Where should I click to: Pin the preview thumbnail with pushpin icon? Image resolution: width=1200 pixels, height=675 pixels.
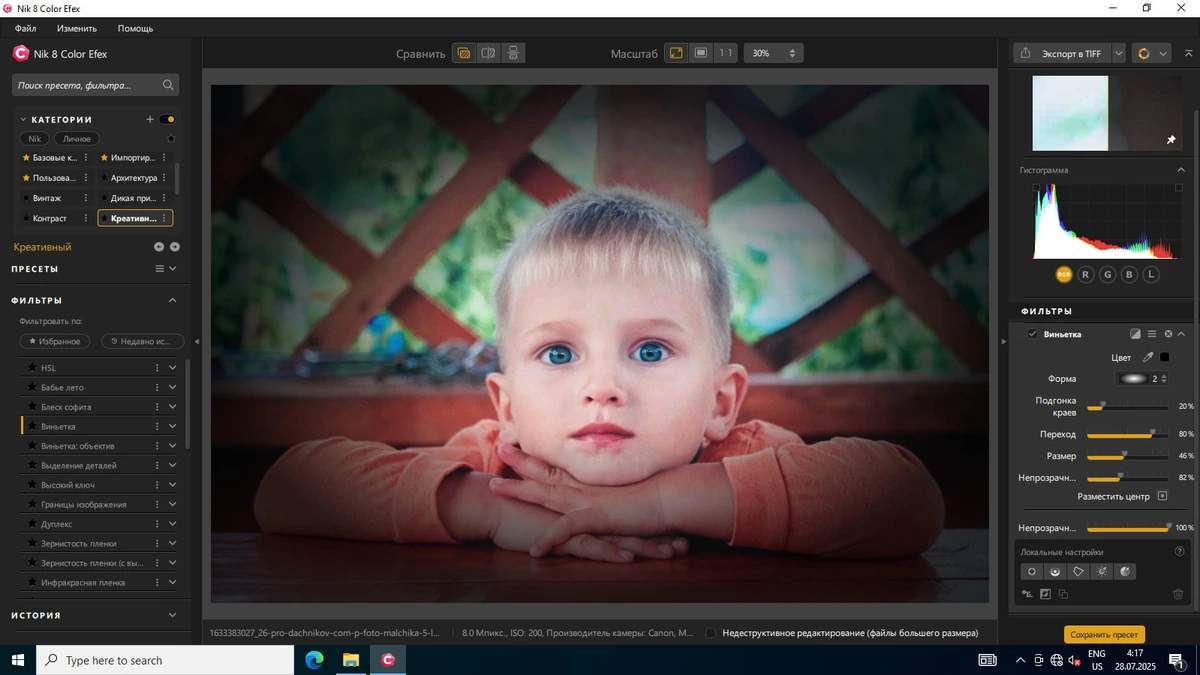click(x=1171, y=140)
